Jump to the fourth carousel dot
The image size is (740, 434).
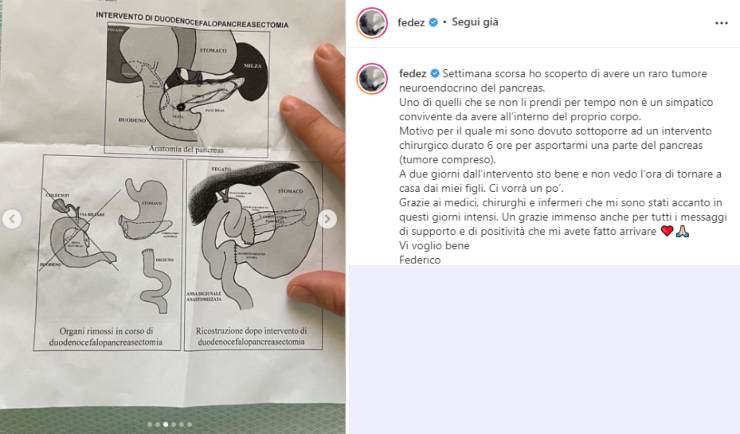pos(174,425)
